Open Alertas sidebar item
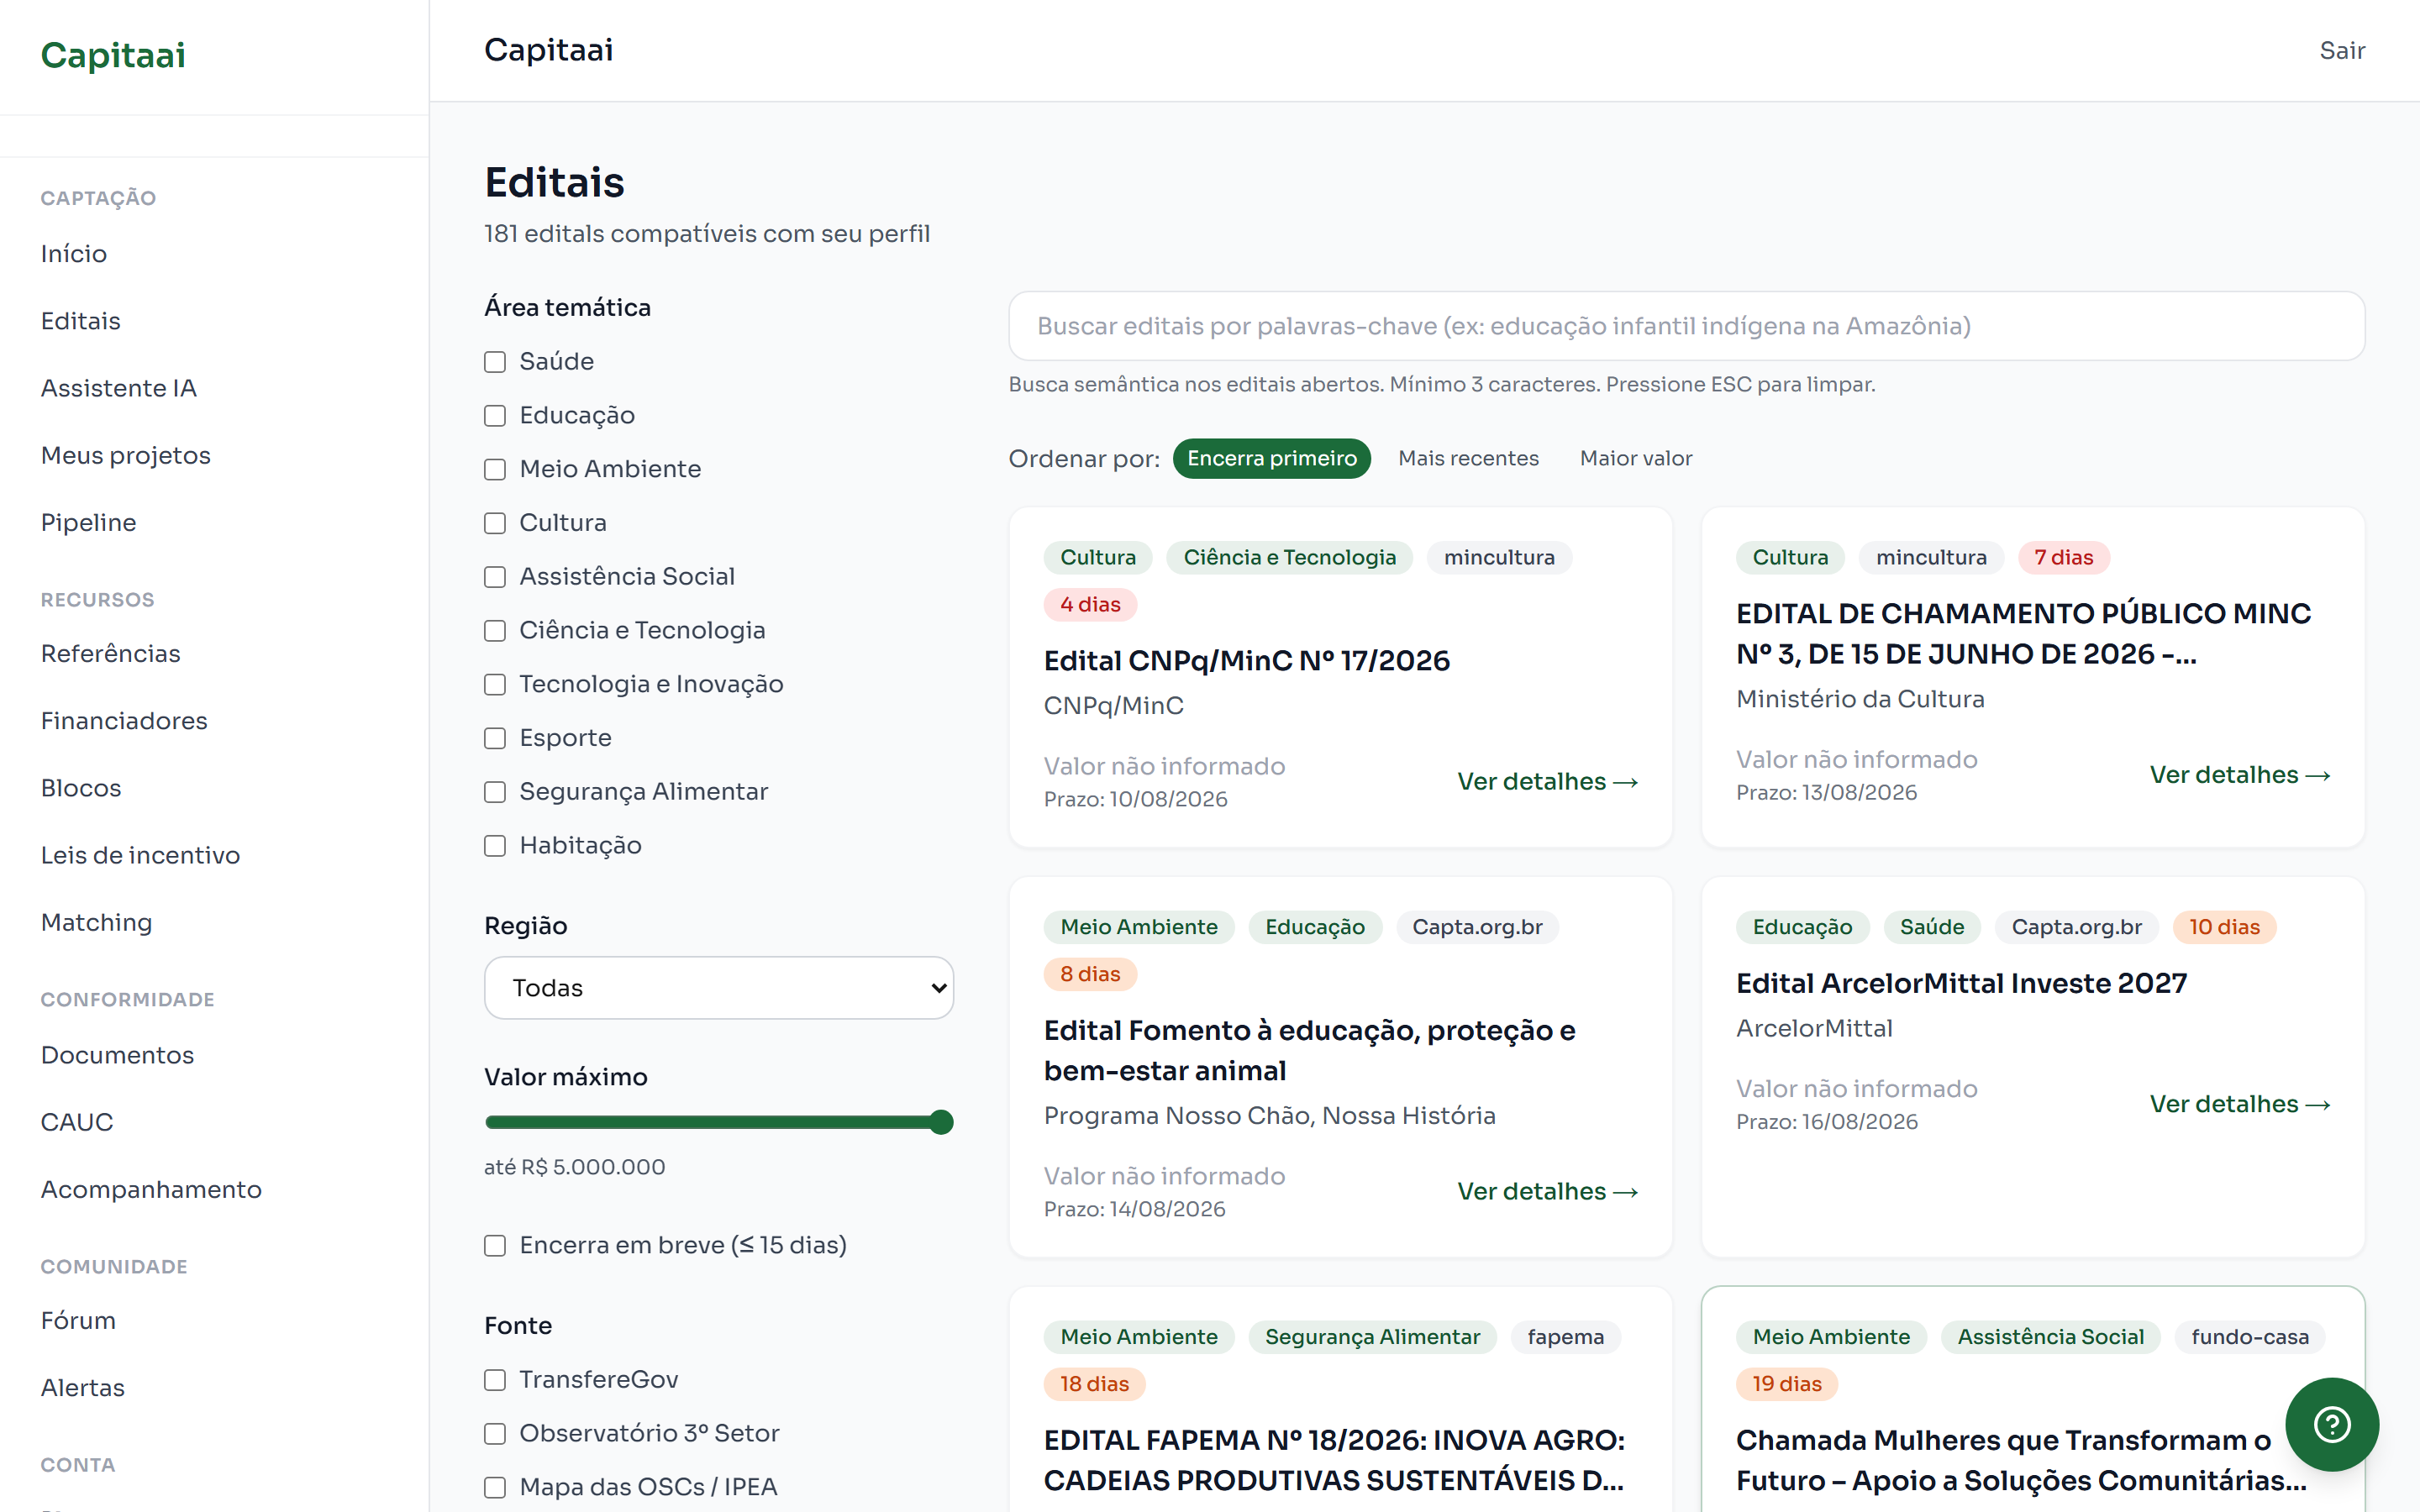 [83, 1387]
